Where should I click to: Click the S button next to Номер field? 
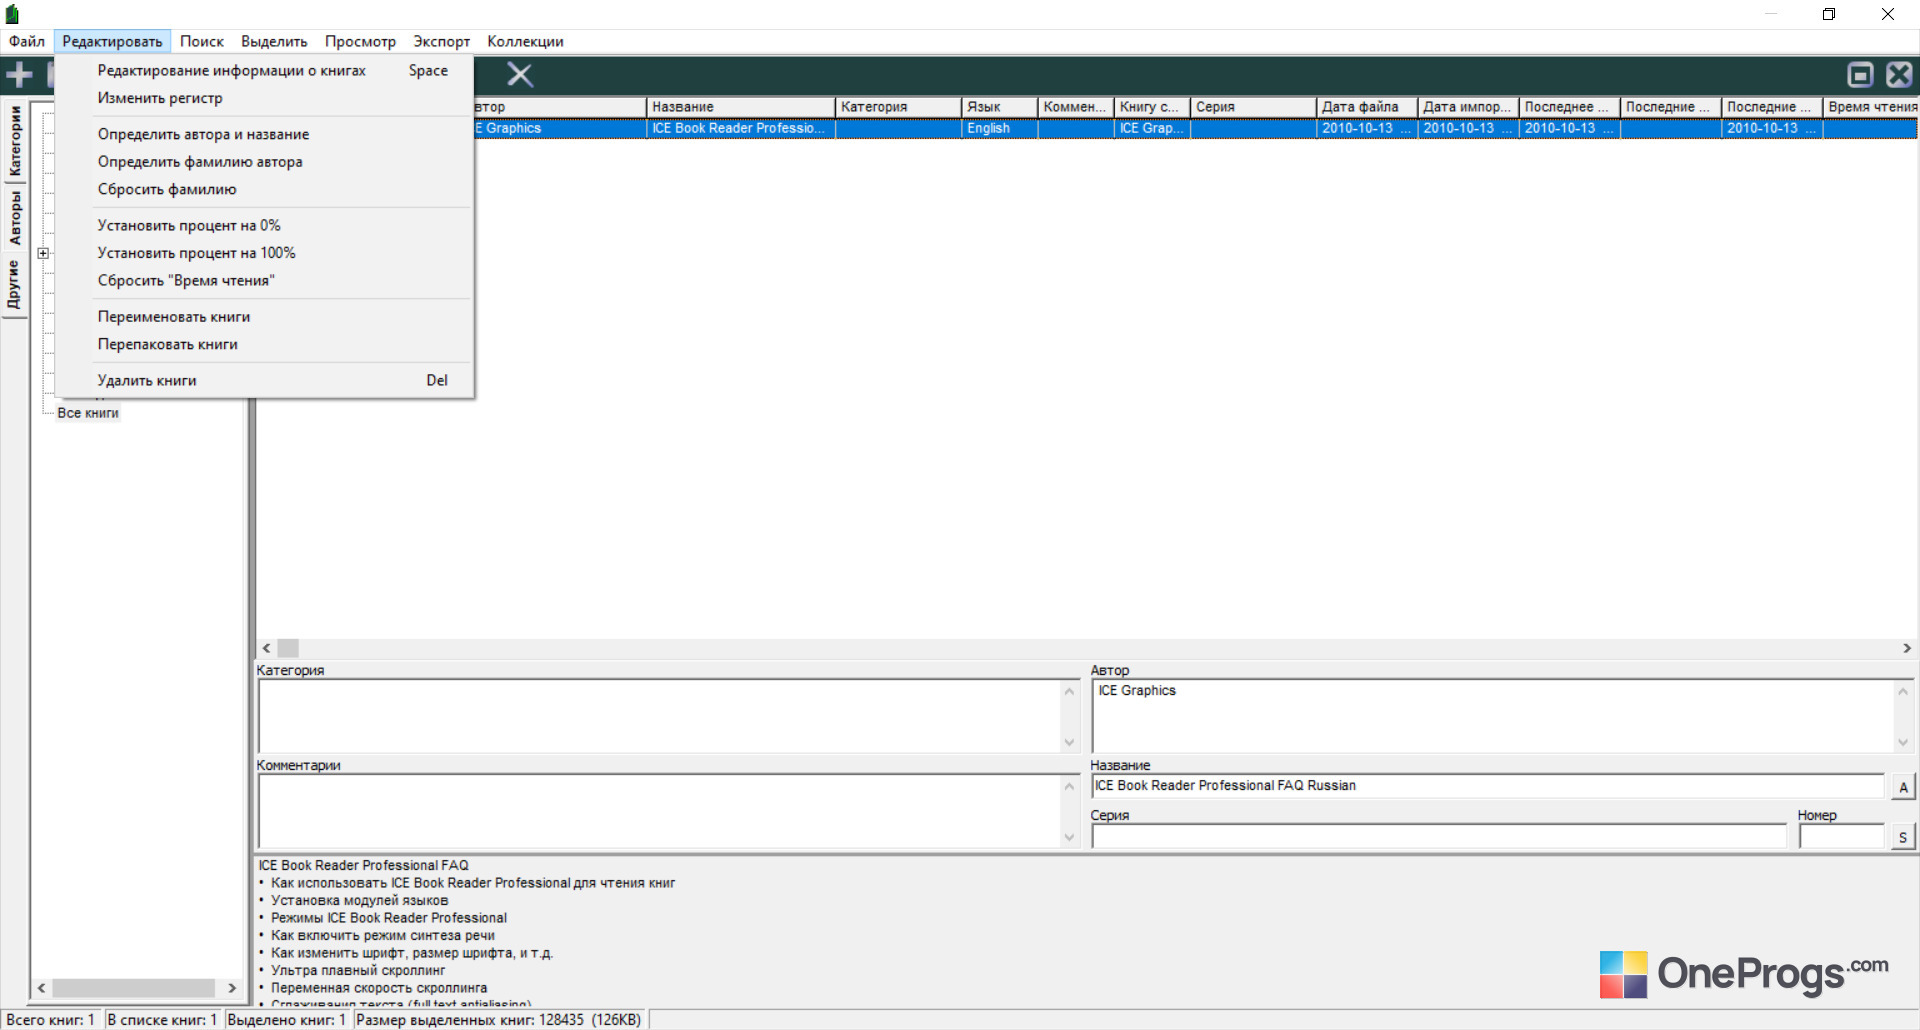point(1903,837)
